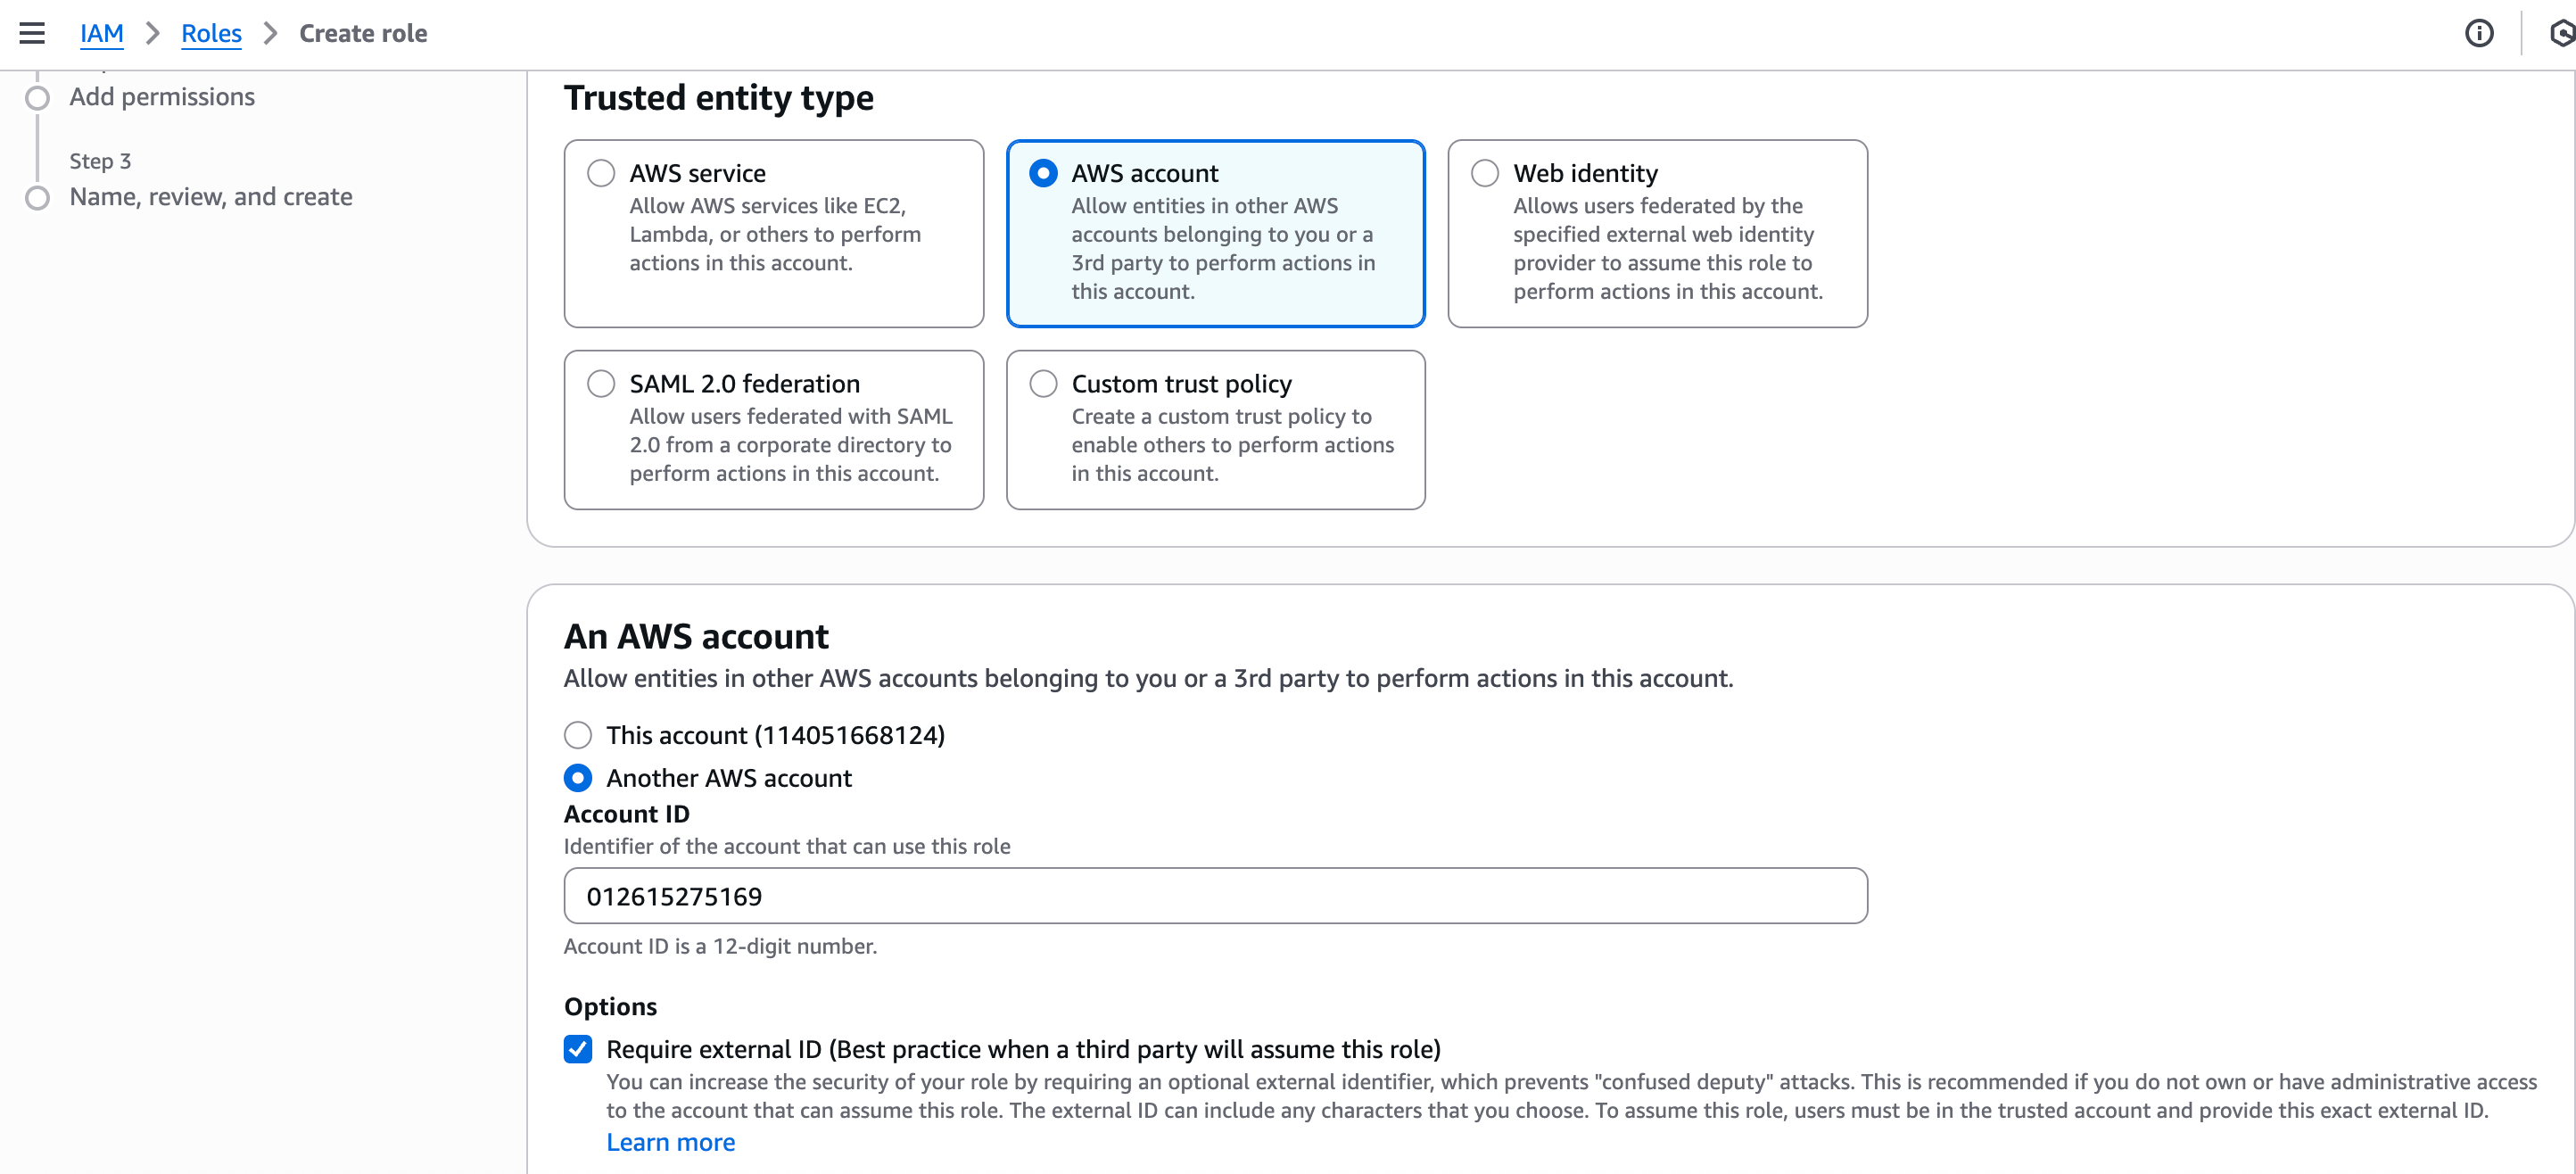Click the hexagon settings icon at top right
Screen dimensions: 2576x1174
2561,33
